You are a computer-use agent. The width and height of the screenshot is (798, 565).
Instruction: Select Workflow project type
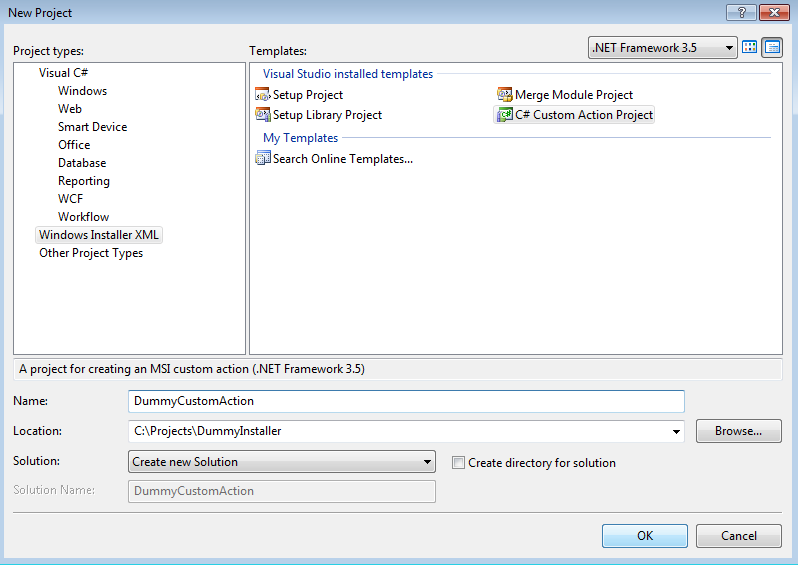click(83, 217)
